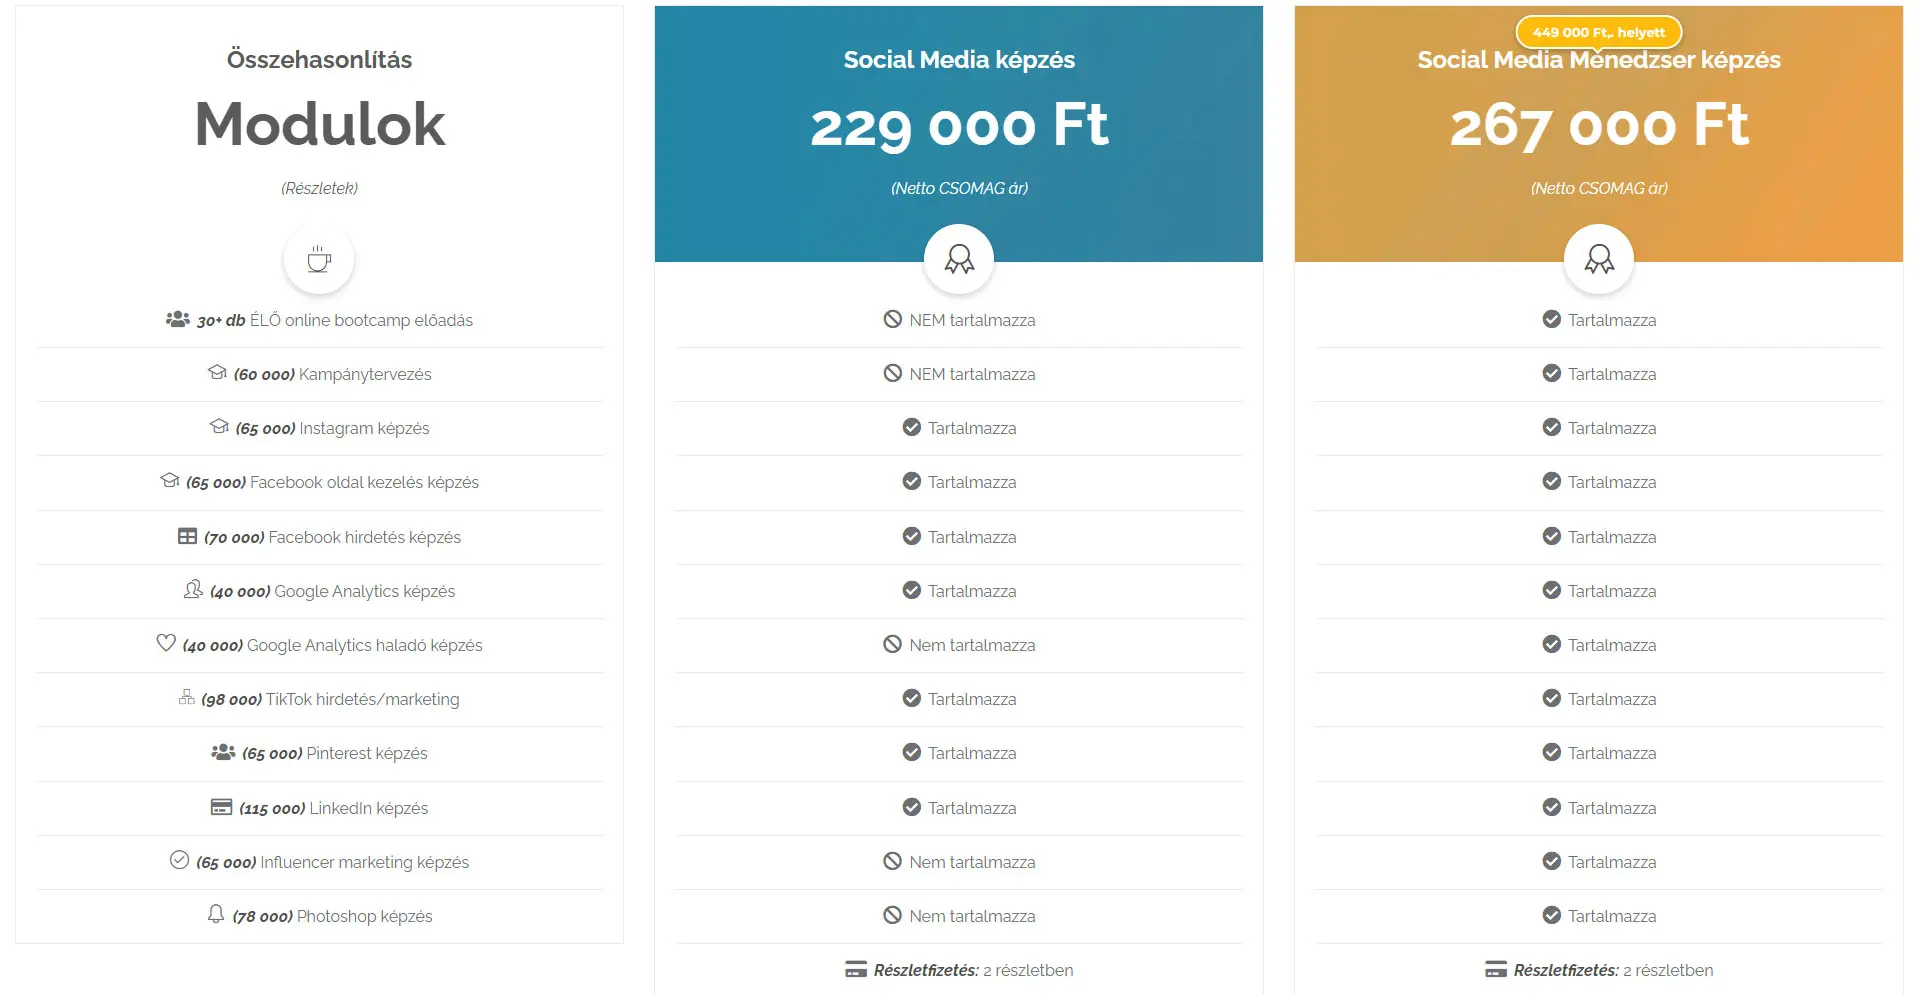
Task: Click the Social Media Menedzser képzés heading
Action: (x=1599, y=62)
